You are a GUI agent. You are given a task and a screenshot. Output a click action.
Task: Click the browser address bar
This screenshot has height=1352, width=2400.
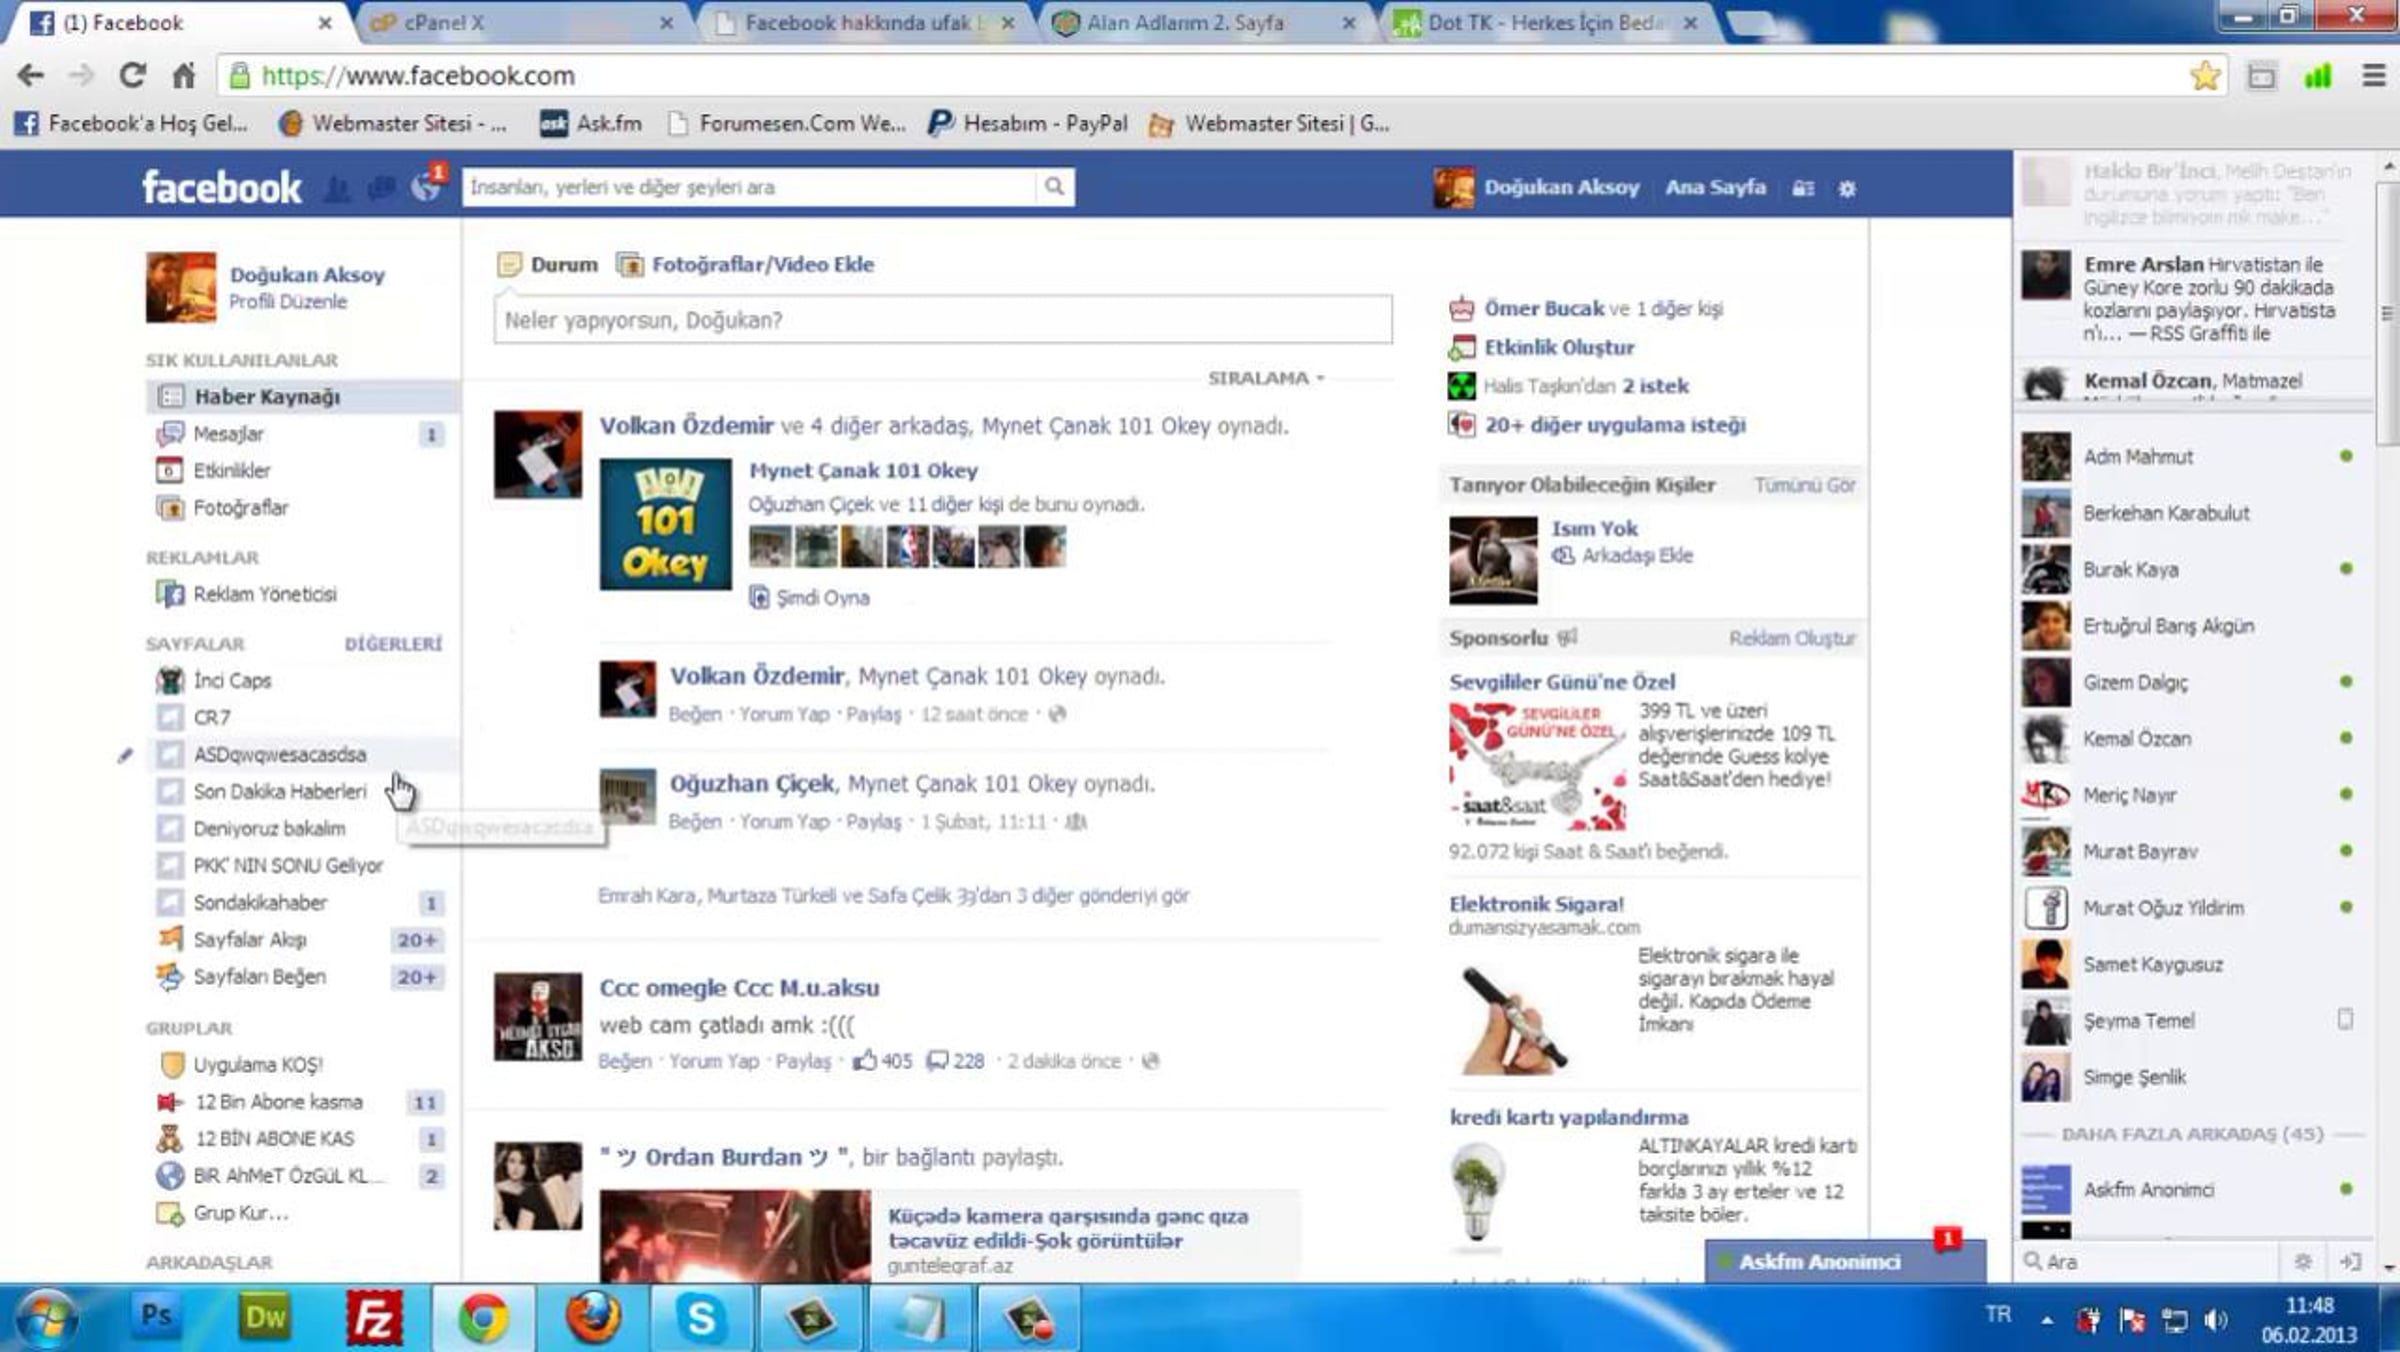click(x=1200, y=75)
